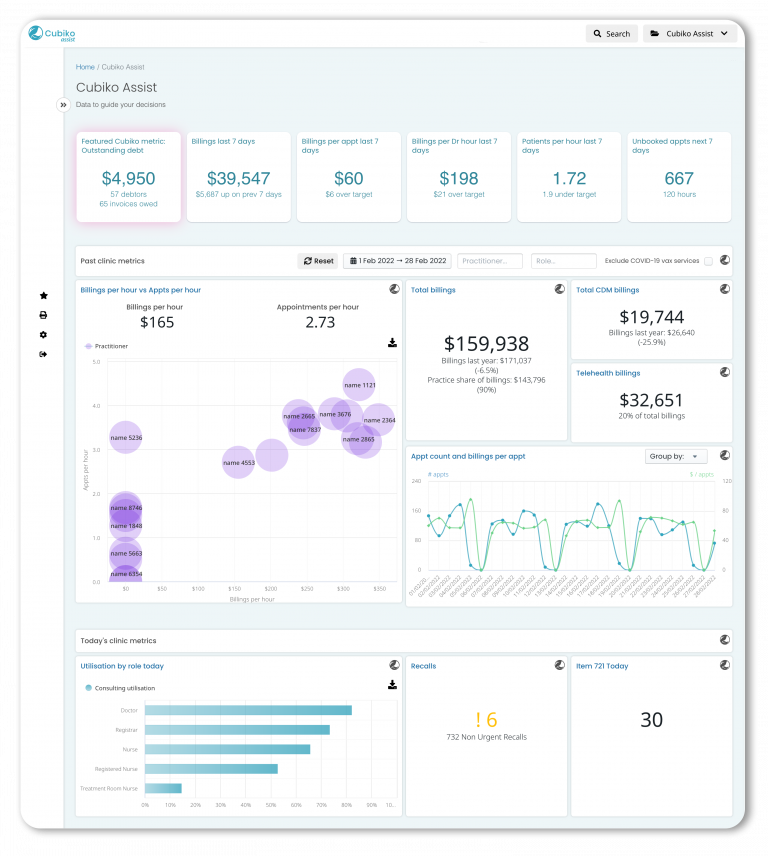
Task: Click the 732 Non Urgent Recalls text
Action: (x=486, y=737)
